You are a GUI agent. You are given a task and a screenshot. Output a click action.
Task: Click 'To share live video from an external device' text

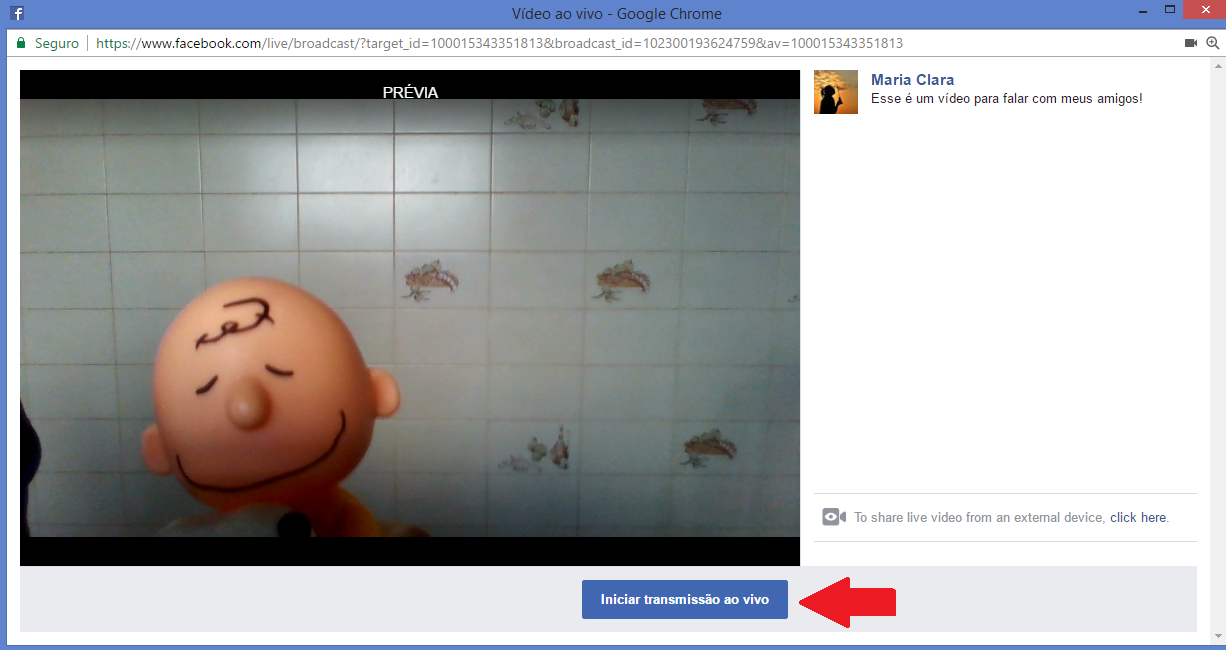point(979,517)
